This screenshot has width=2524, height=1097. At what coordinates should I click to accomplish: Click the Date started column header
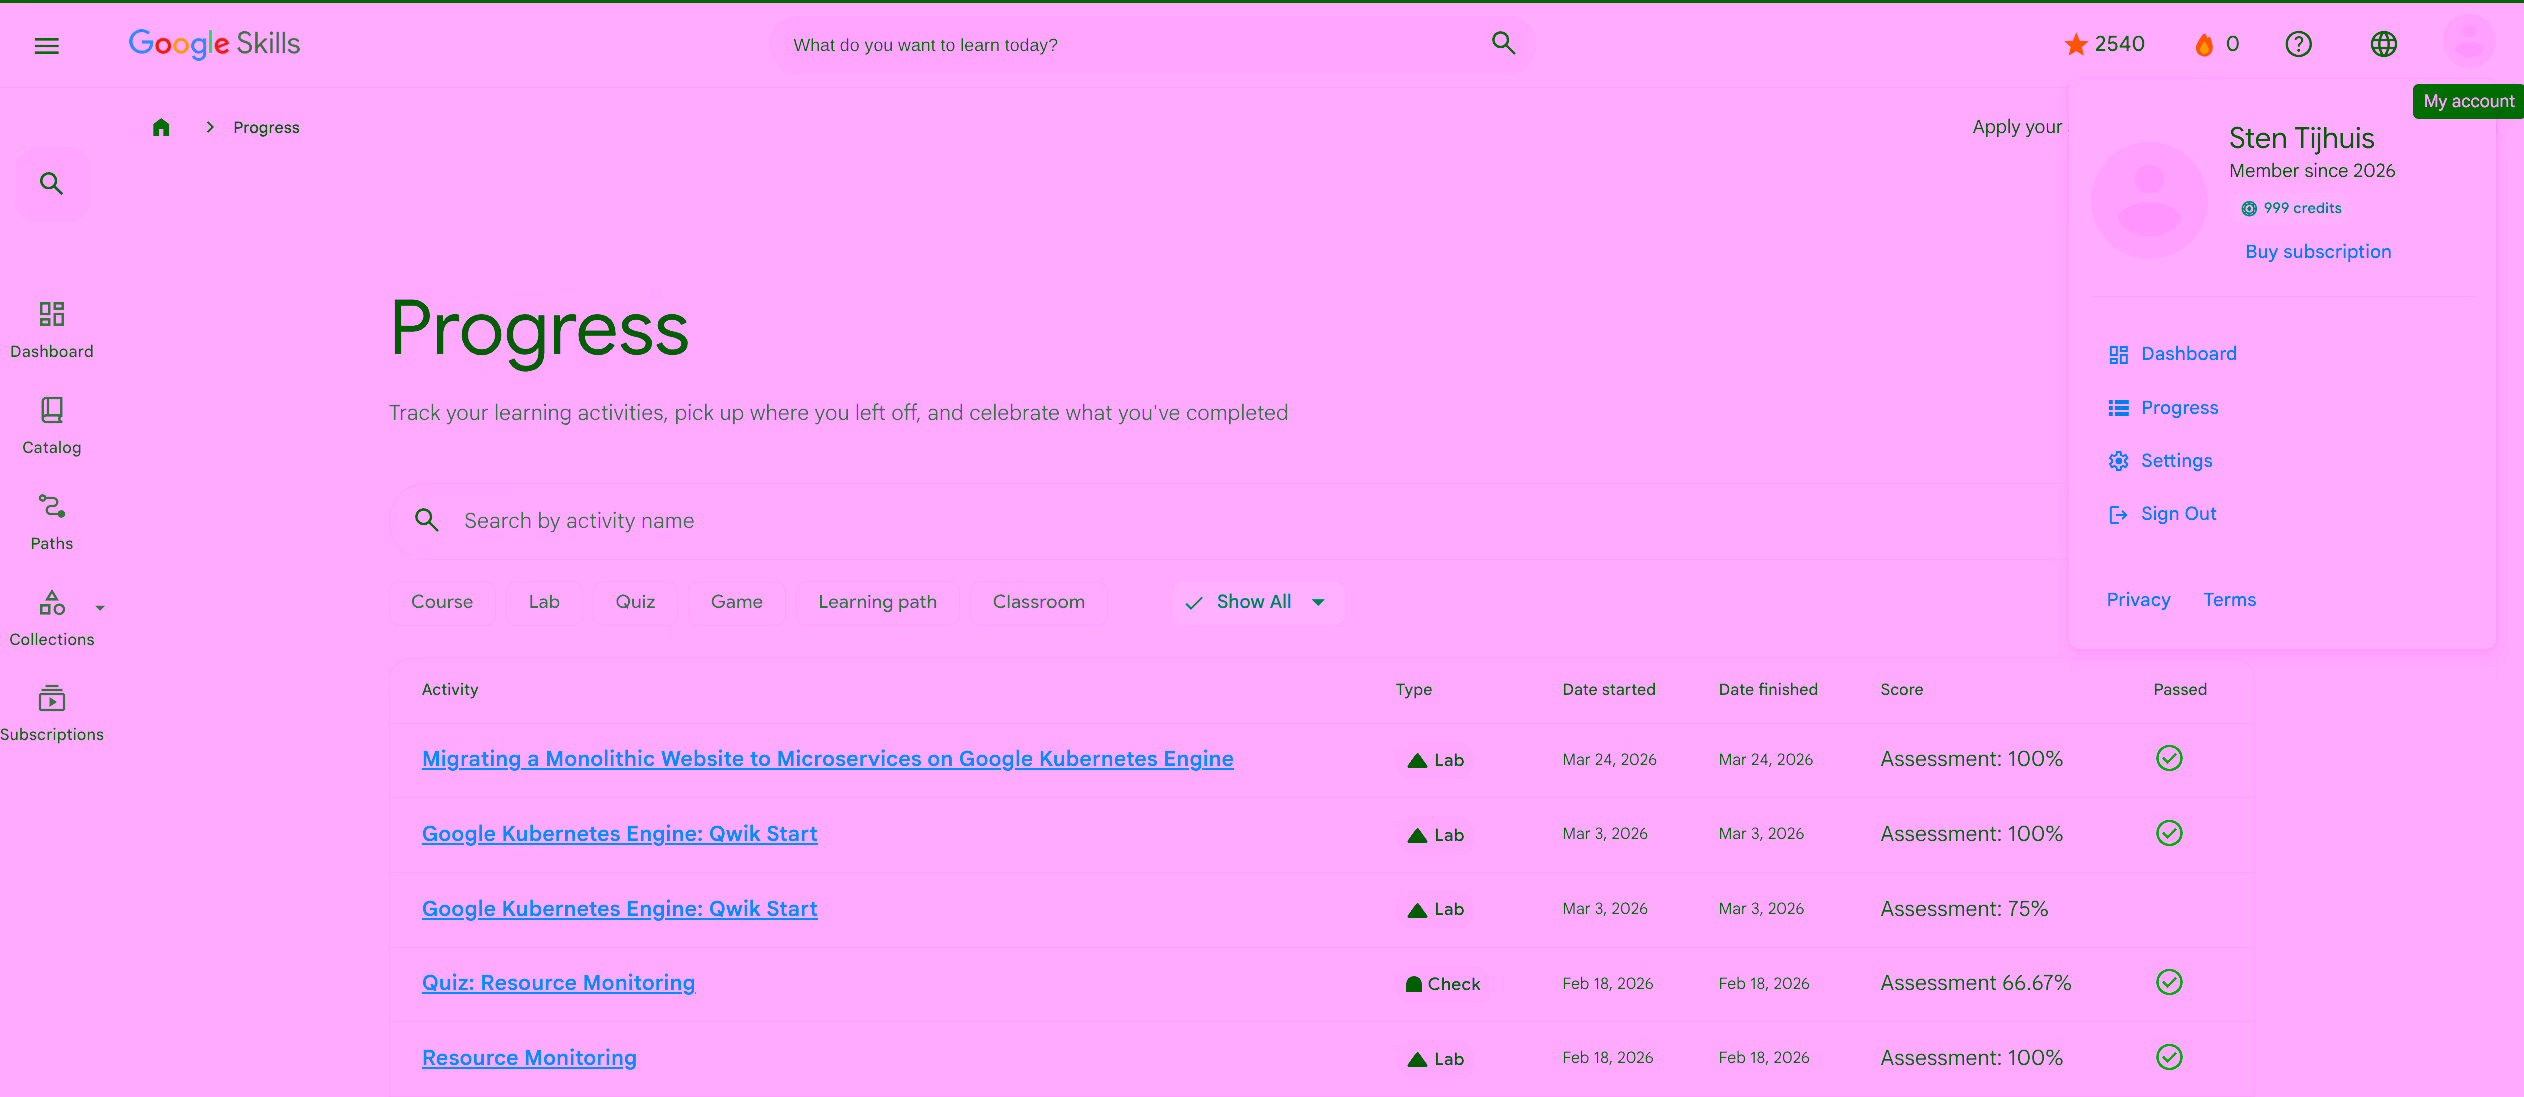point(1609,690)
